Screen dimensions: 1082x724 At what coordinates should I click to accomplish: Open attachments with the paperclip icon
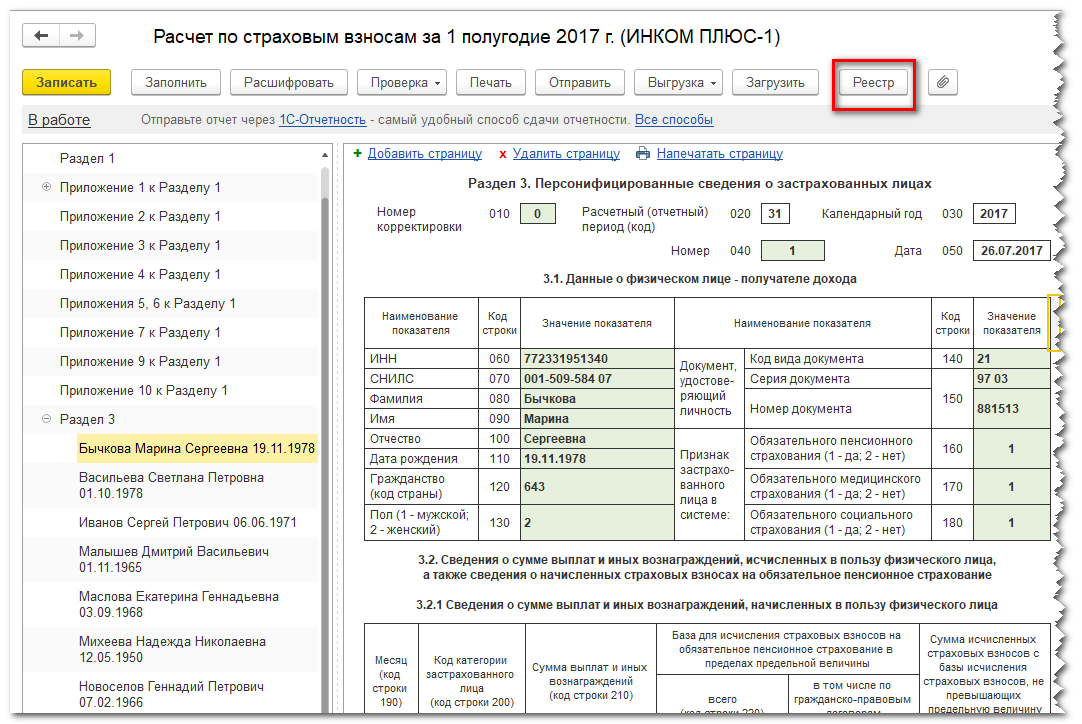coord(943,82)
